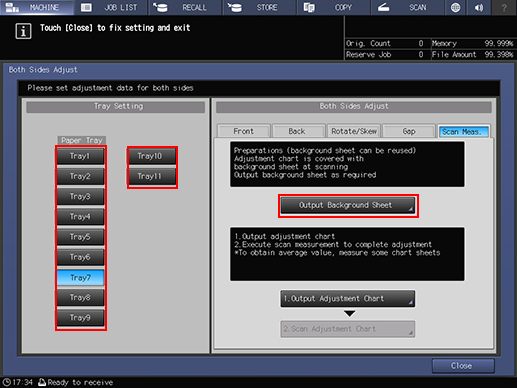Open the MACHINE screen
This screenshot has height=388, width=517.
click(x=37, y=7)
